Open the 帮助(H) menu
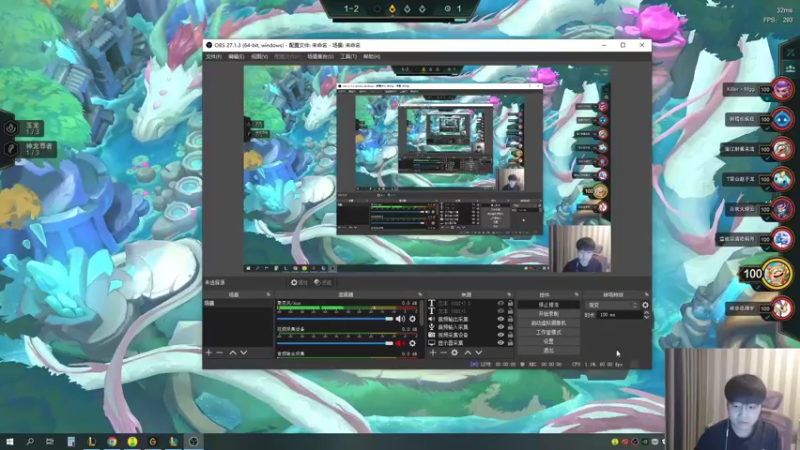Image resolution: width=800 pixels, height=450 pixels. click(x=371, y=57)
